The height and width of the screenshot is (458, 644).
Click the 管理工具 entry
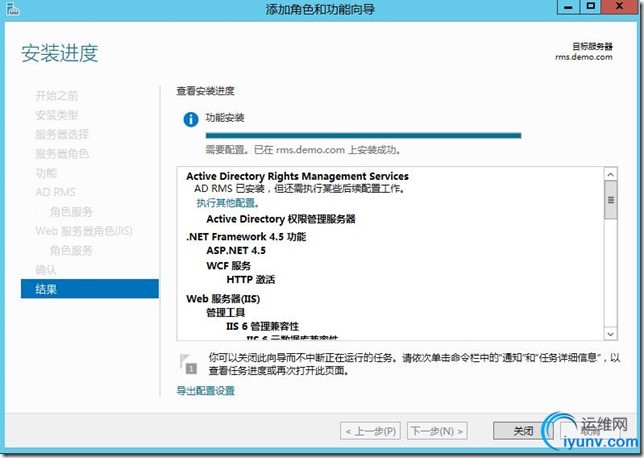[x=225, y=312]
